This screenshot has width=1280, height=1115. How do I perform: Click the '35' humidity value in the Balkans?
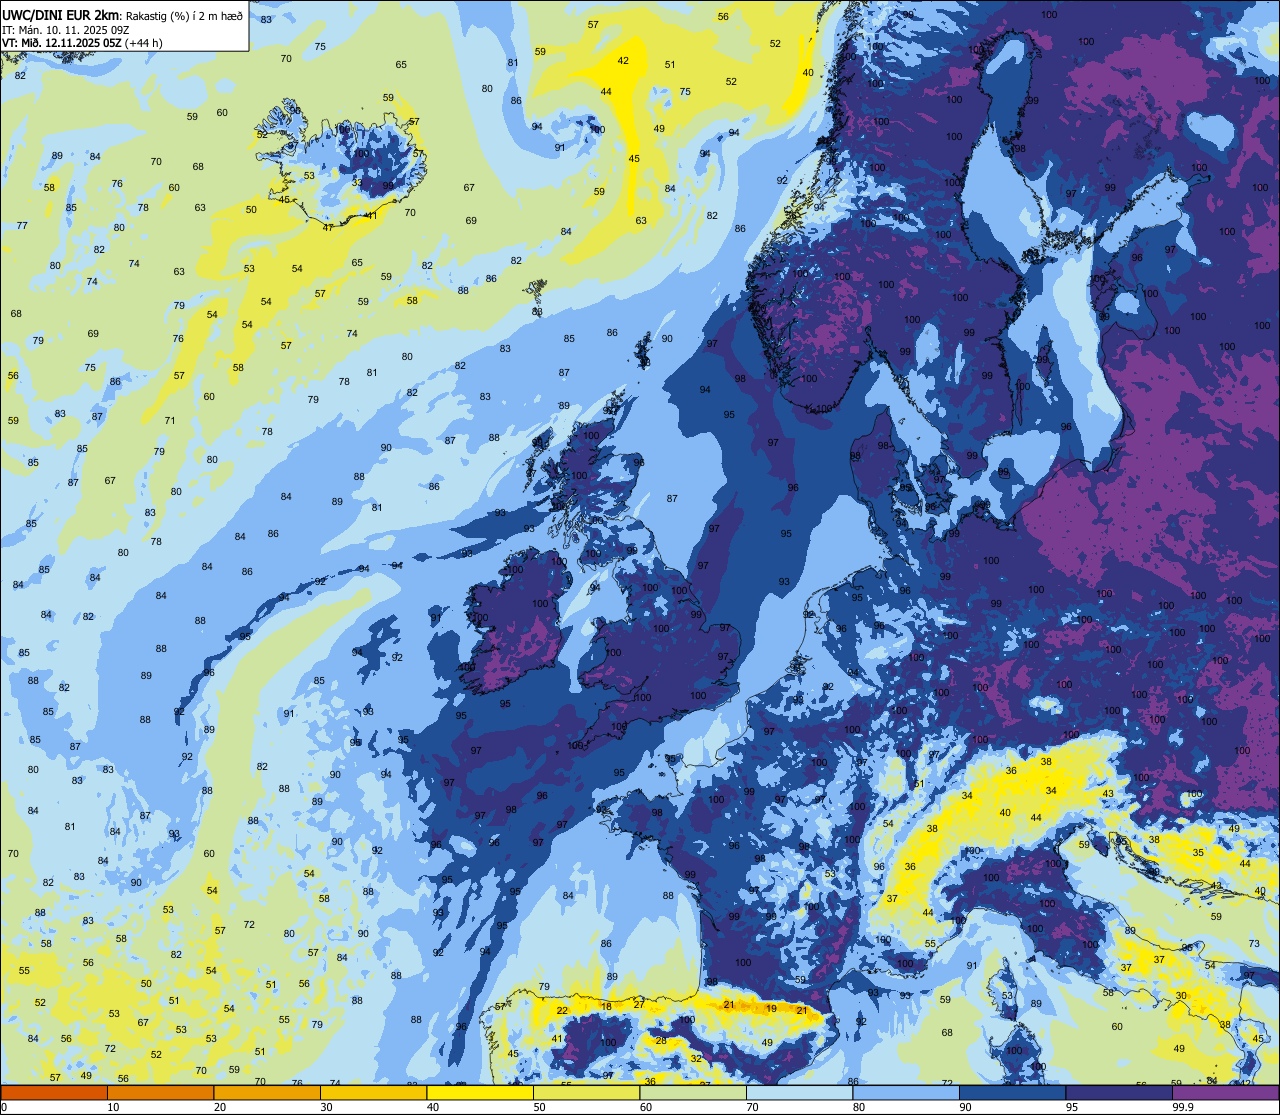coord(1198,853)
